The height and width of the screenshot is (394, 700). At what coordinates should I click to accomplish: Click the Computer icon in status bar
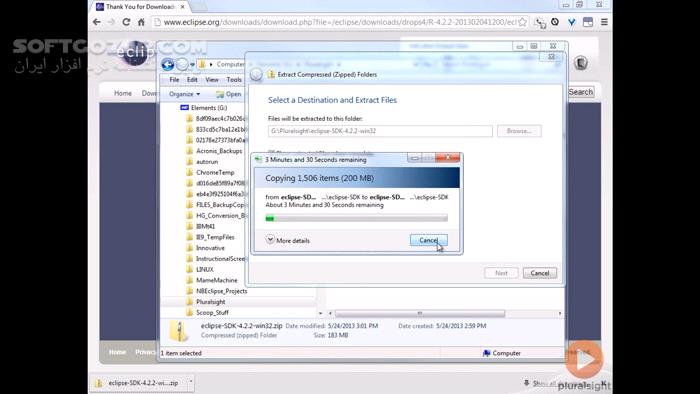pos(487,353)
